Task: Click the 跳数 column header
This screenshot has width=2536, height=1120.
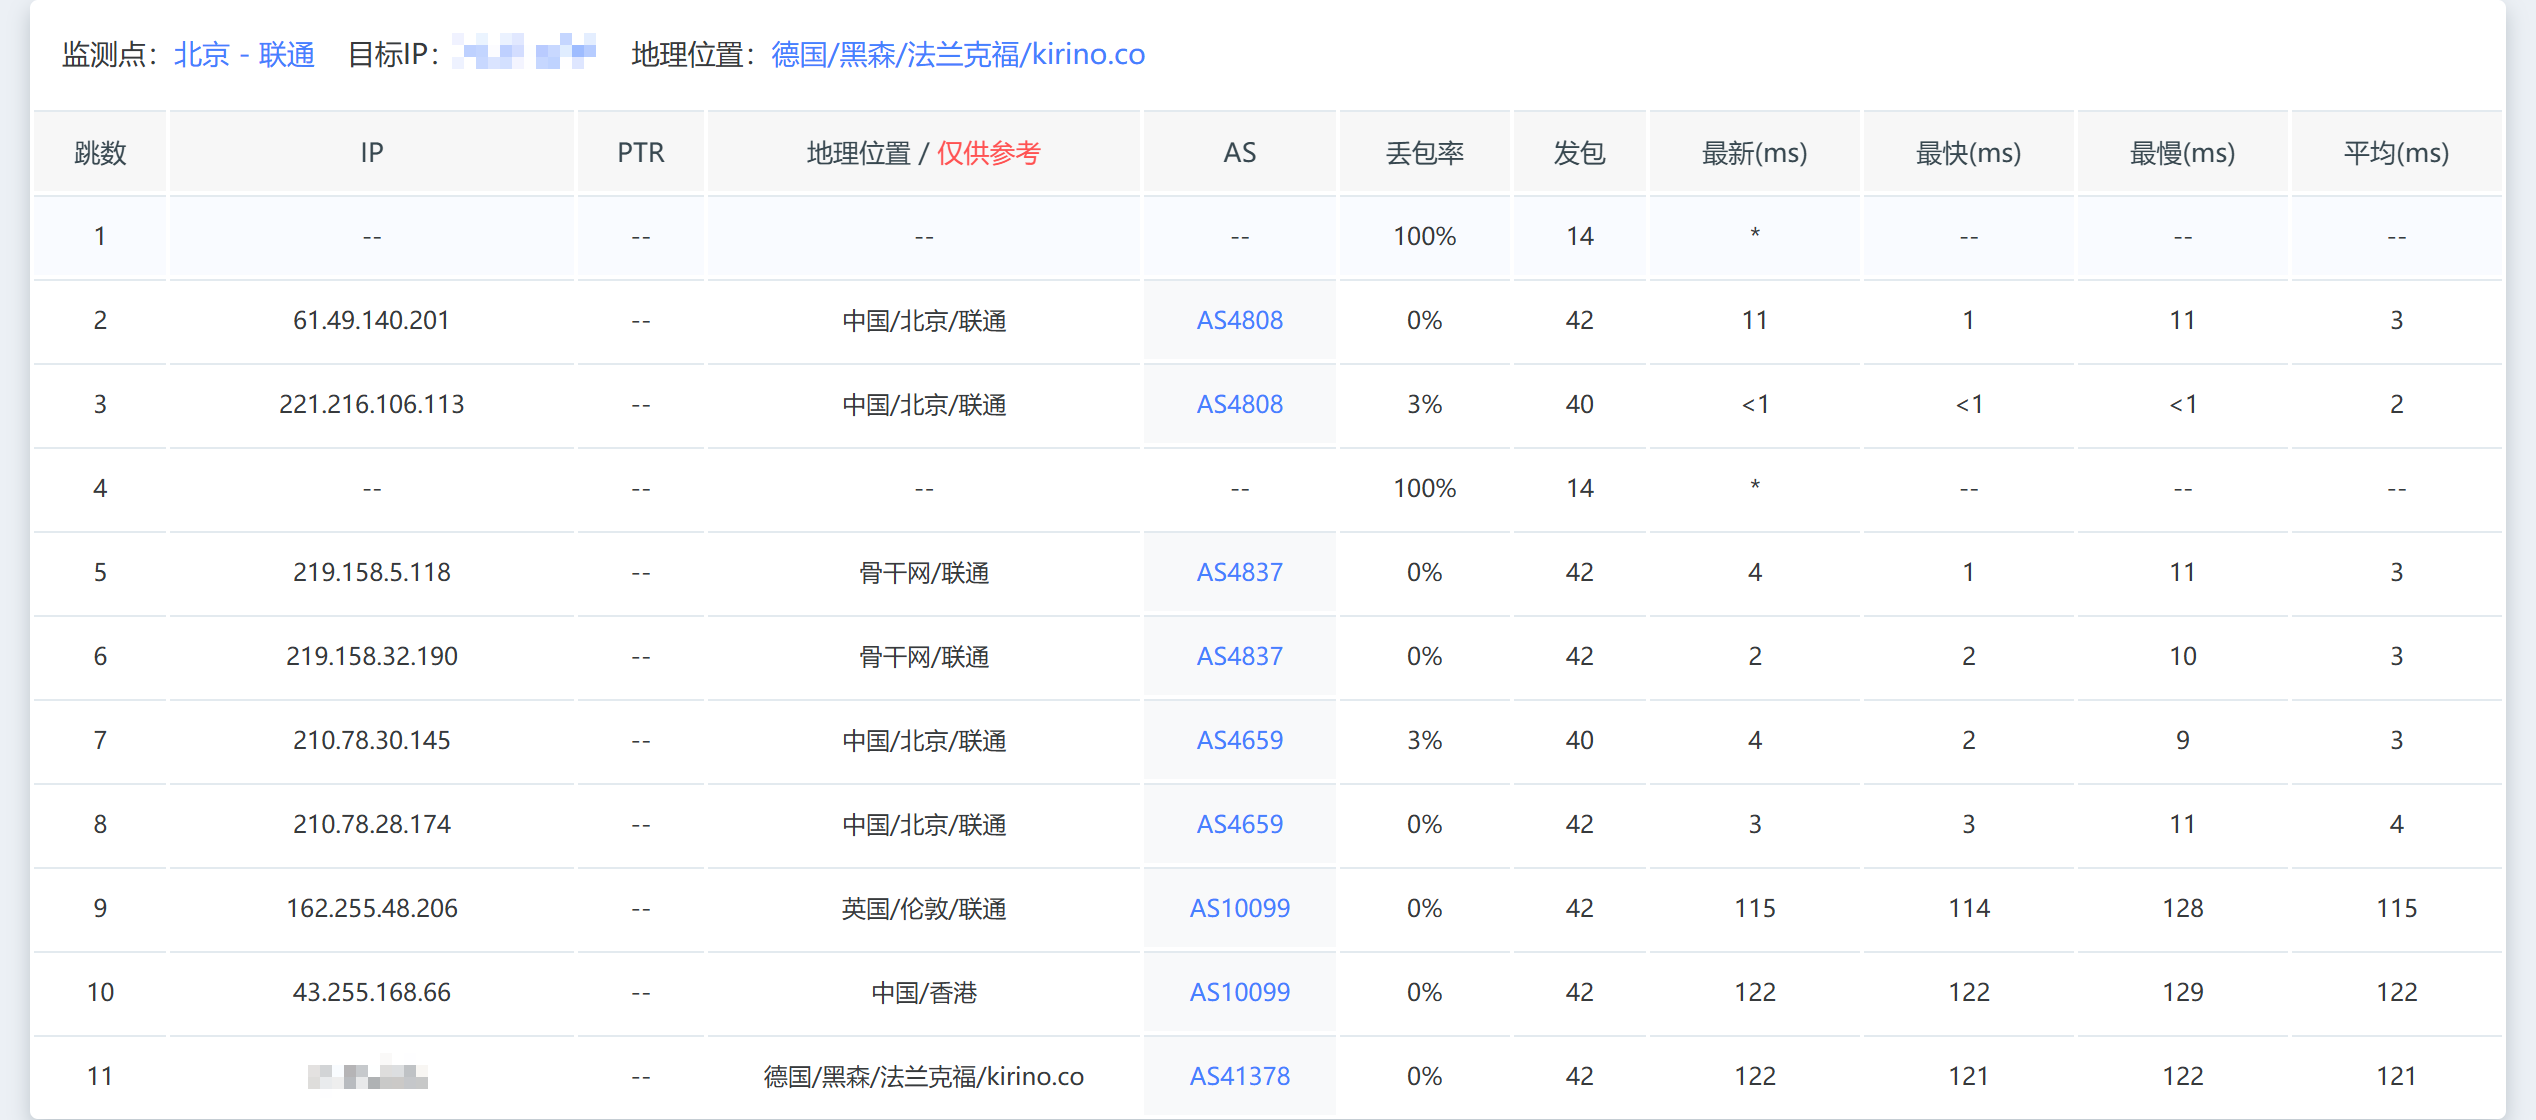Action: [100, 153]
